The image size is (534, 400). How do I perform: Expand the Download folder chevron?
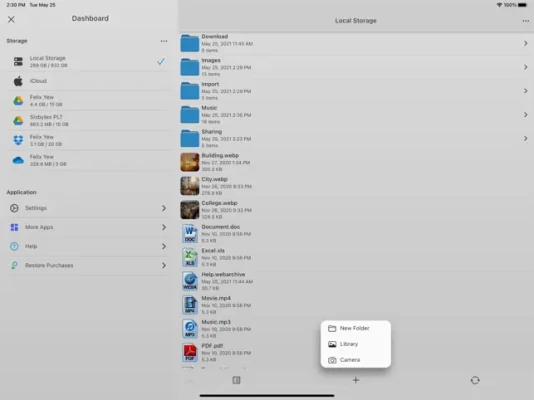pos(525,44)
